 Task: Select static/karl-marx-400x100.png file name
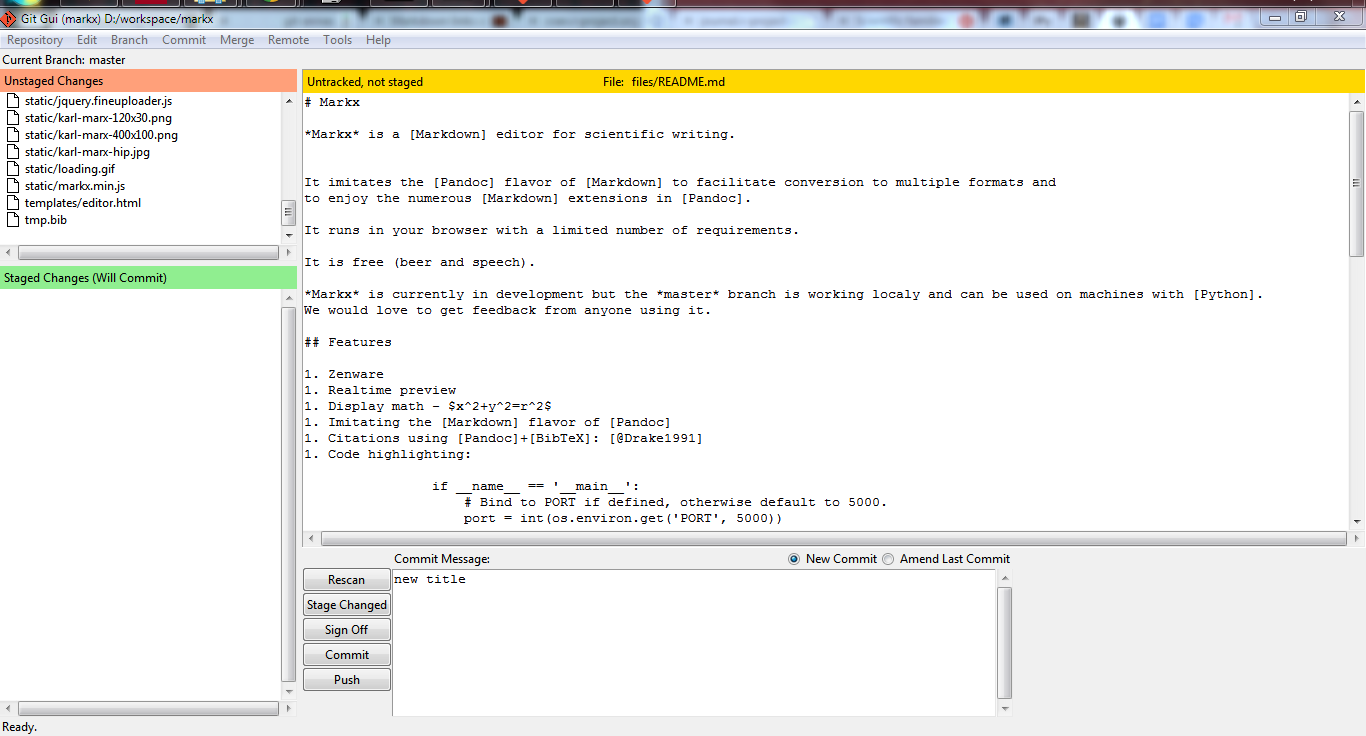(x=101, y=135)
